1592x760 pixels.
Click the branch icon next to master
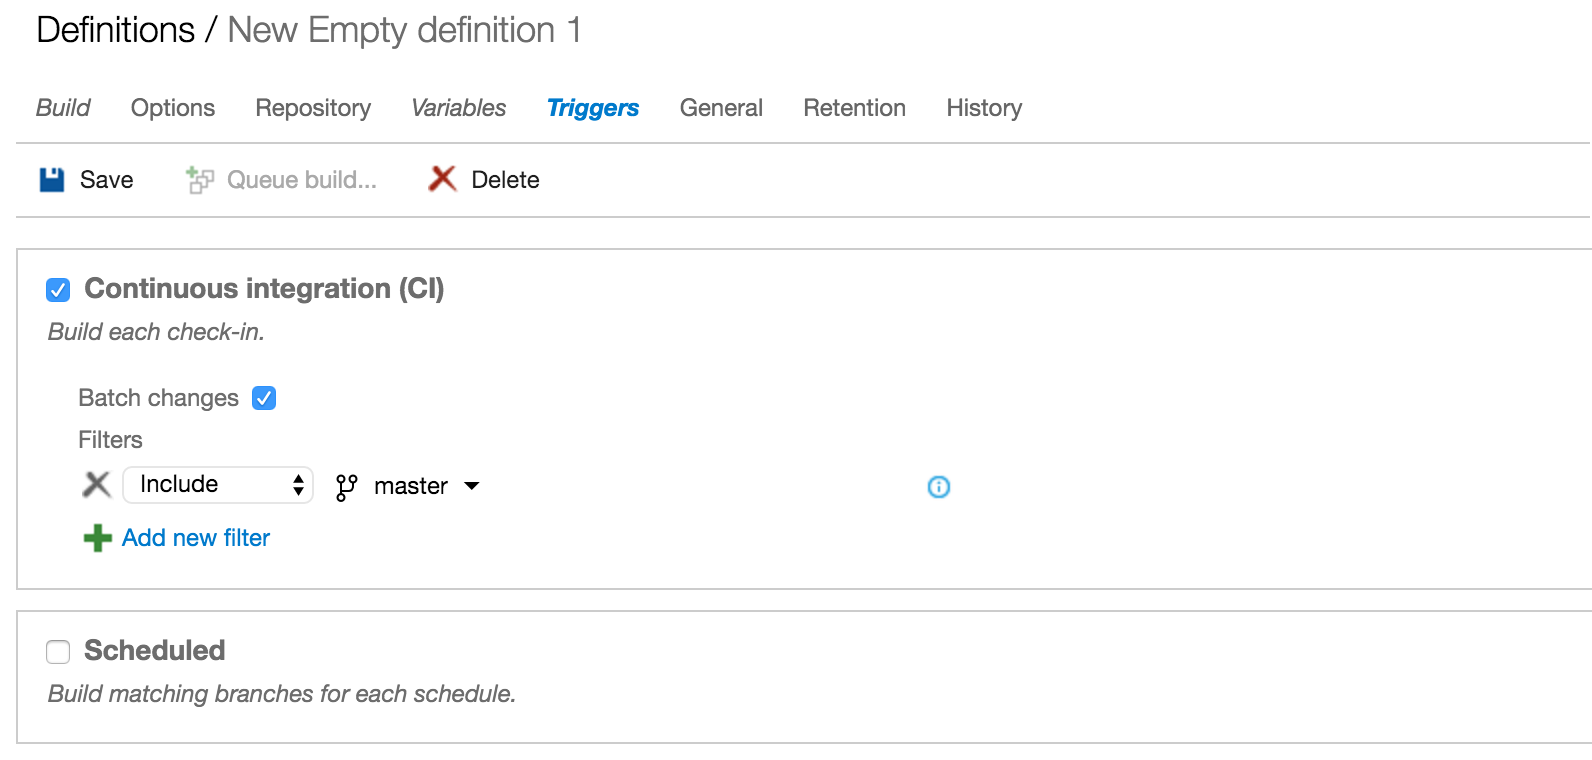click(346, 487)
